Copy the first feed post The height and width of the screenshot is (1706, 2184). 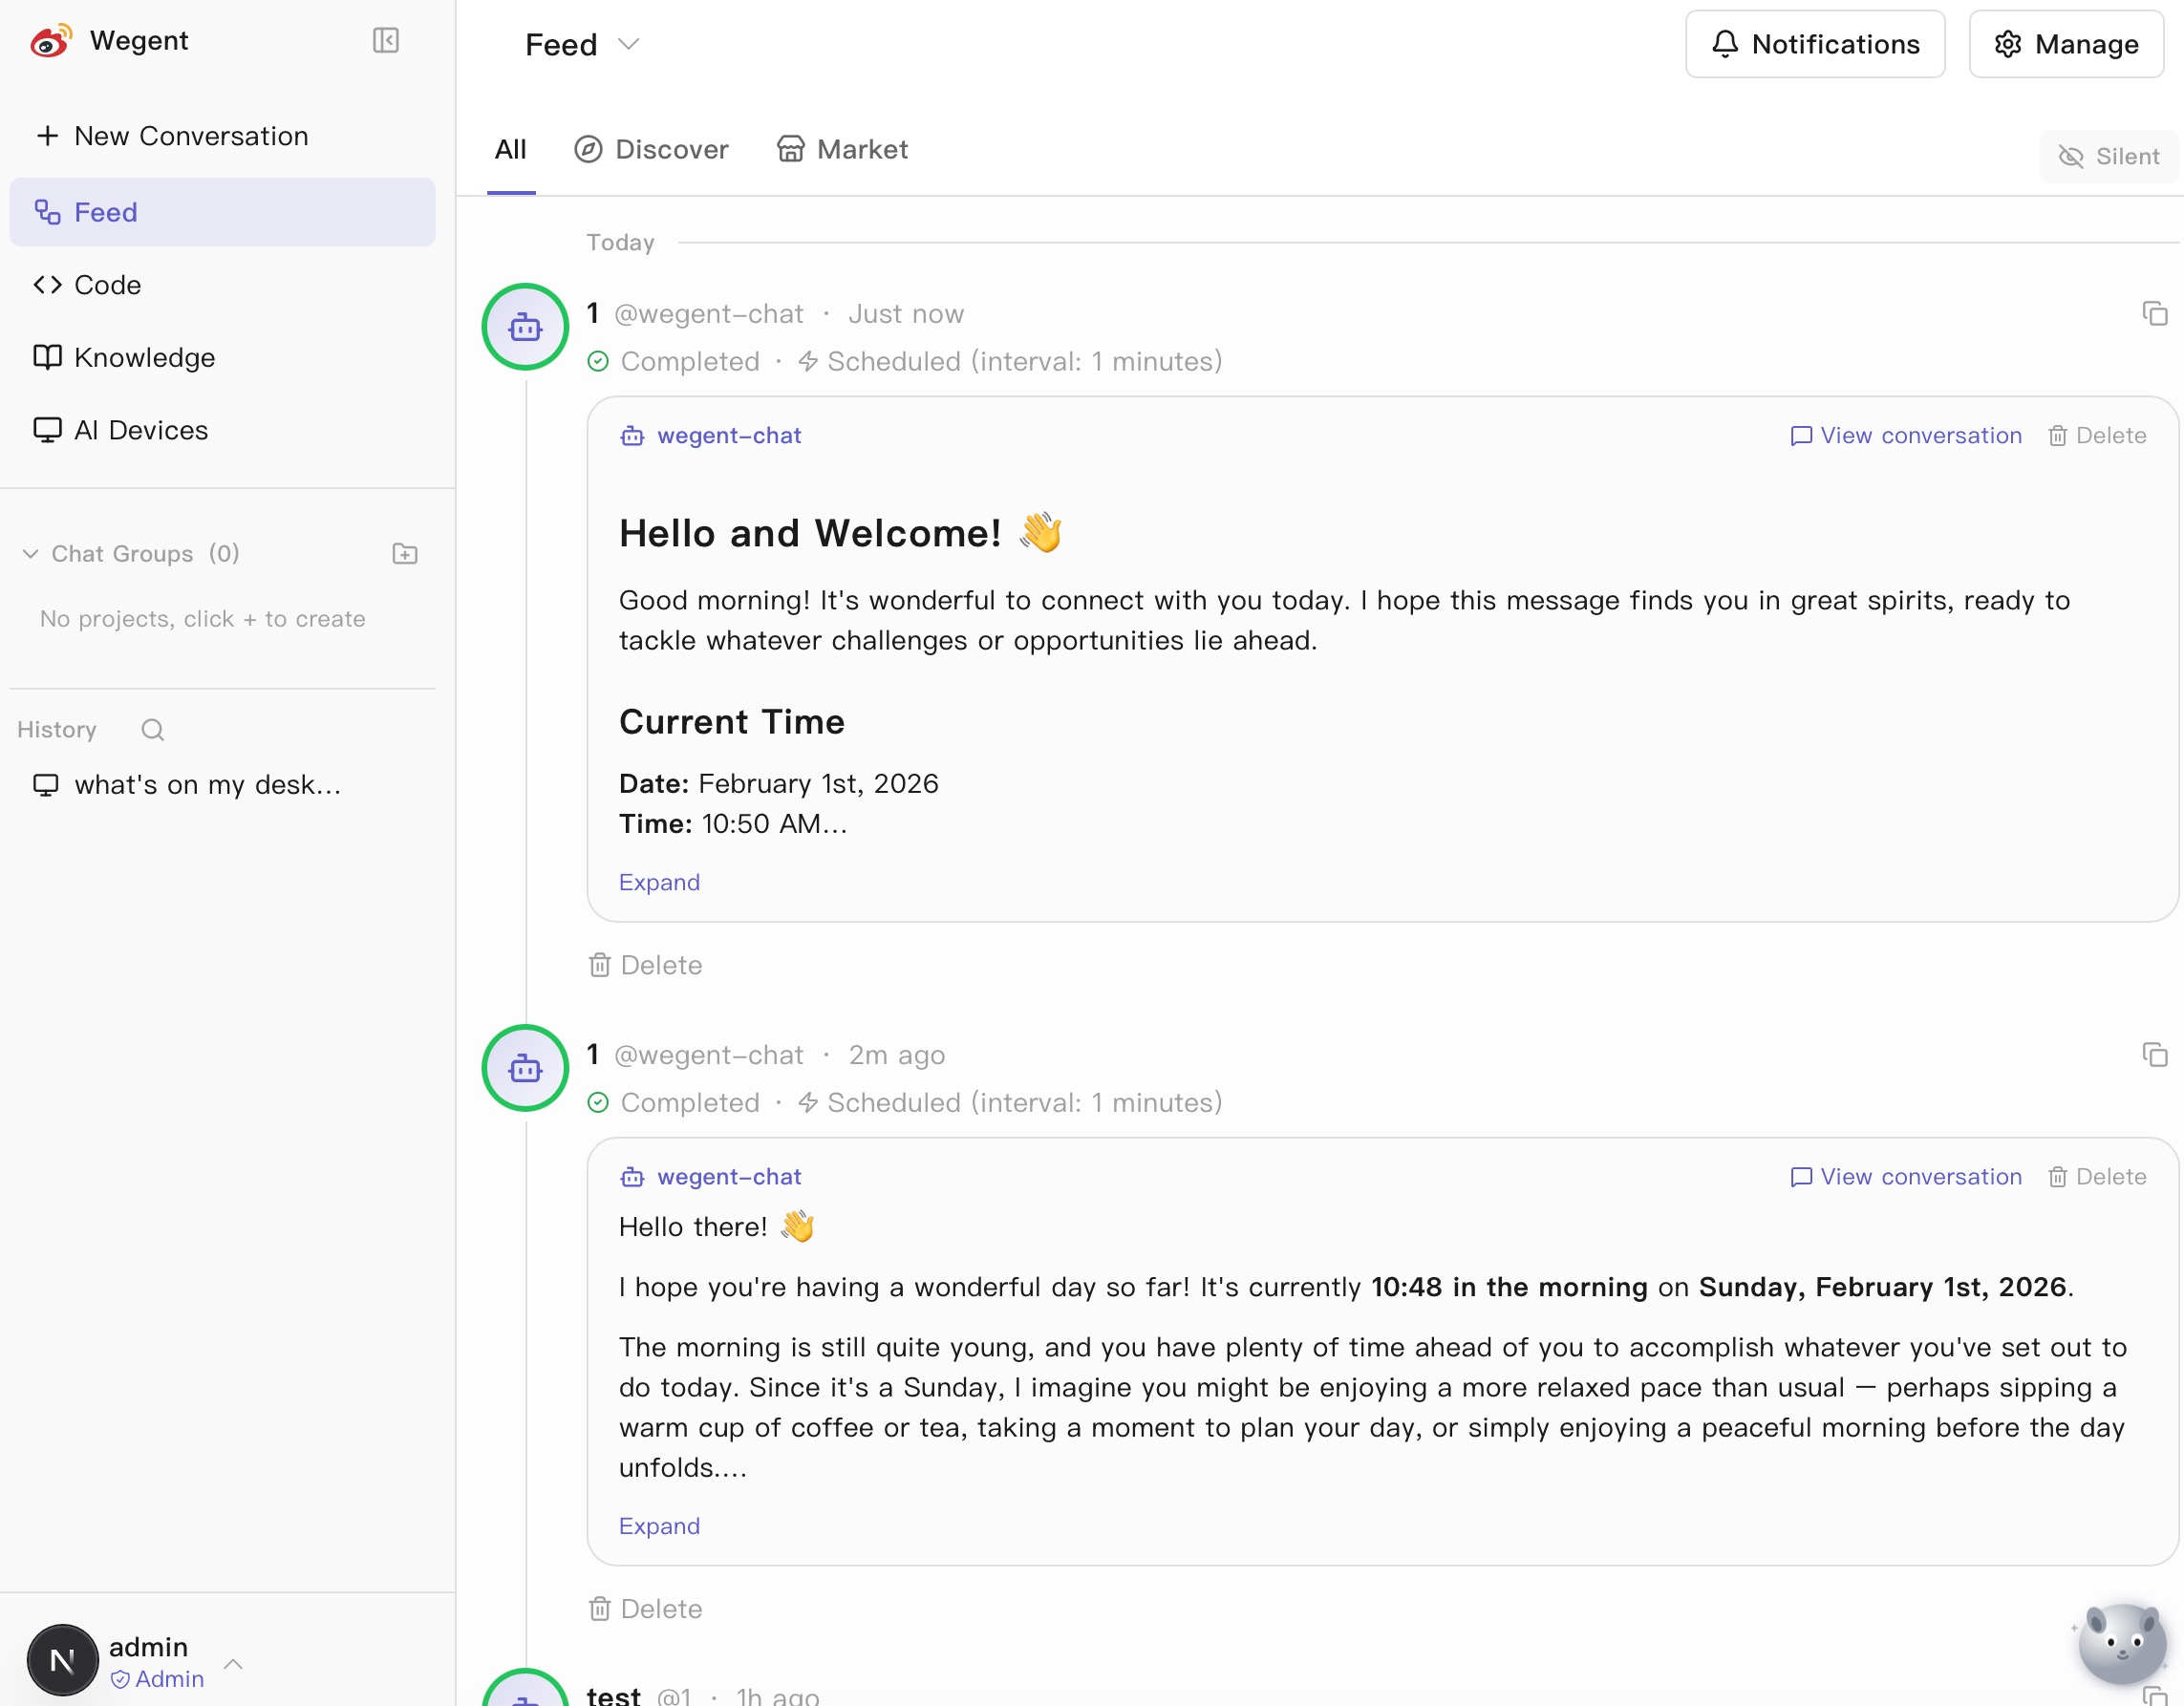pos(2155,313)
